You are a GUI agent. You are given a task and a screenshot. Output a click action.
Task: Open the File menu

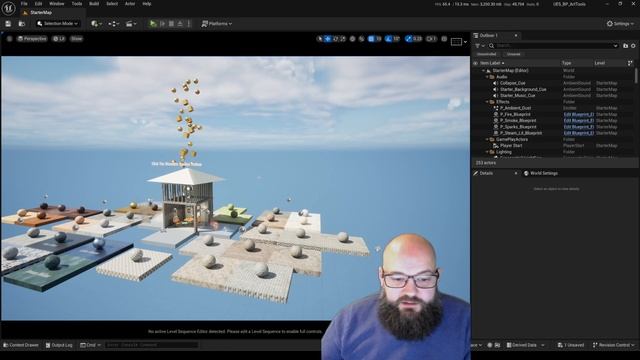pos(24,4)
